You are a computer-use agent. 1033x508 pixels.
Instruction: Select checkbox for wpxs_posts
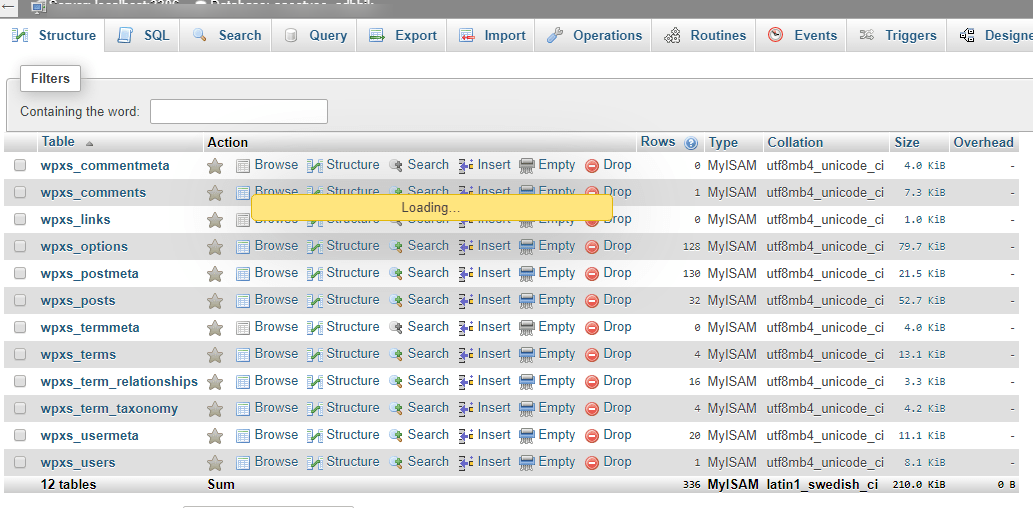20,300
